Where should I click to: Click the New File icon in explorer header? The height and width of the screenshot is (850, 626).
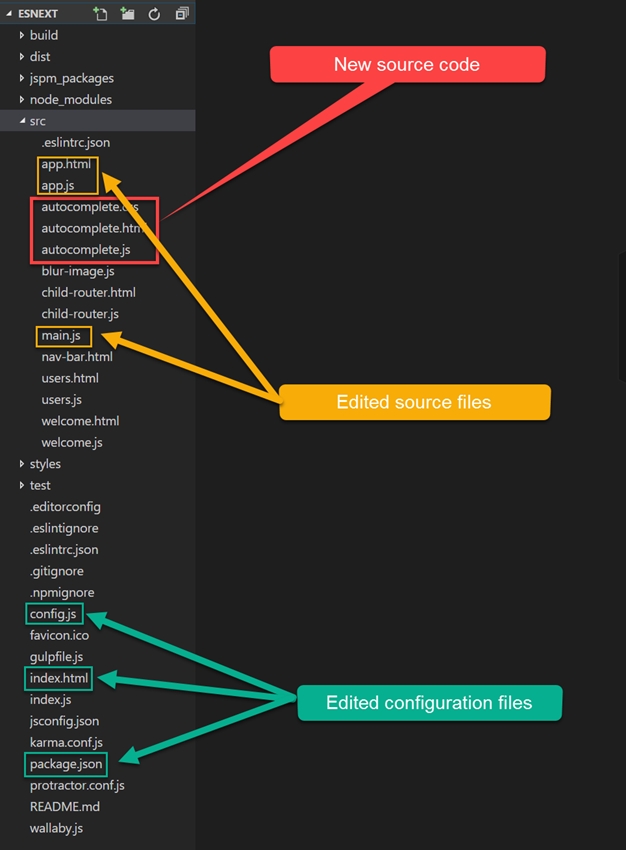pos(100,14)
